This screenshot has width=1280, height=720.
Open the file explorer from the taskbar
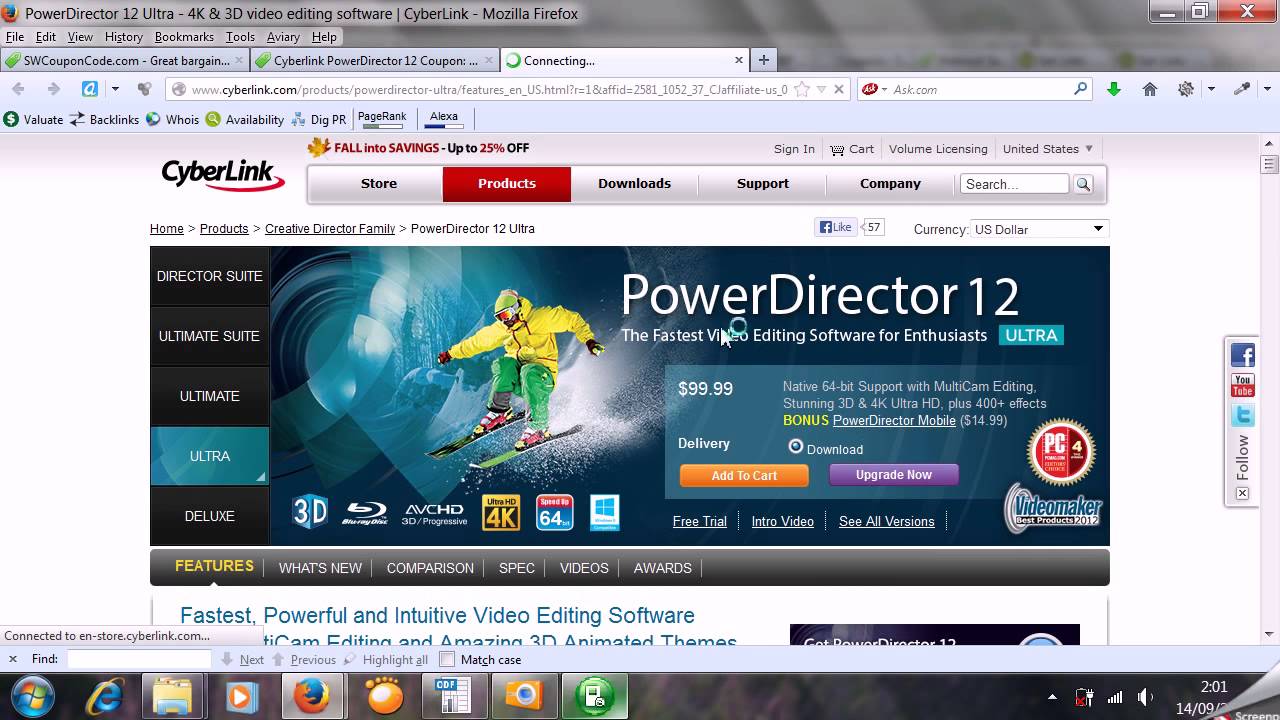click(173, 696)
